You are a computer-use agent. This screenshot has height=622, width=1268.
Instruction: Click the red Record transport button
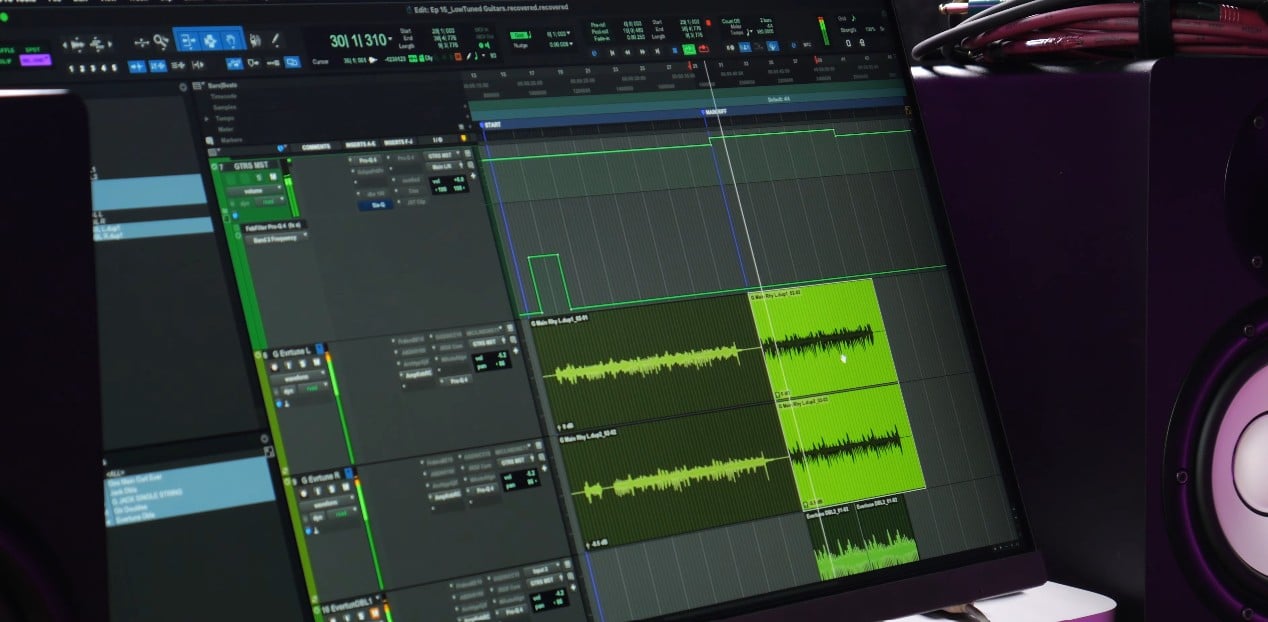click(704, 49)
